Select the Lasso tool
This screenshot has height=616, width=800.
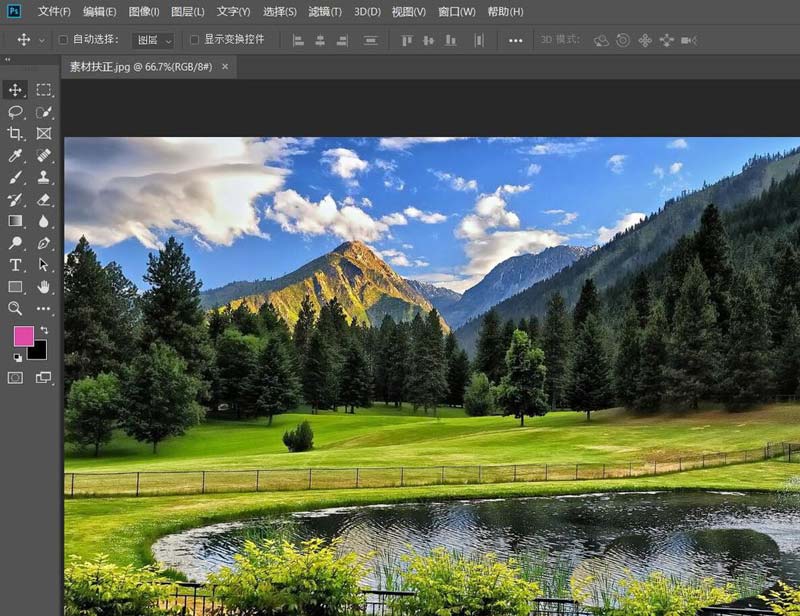pos(15,112)
